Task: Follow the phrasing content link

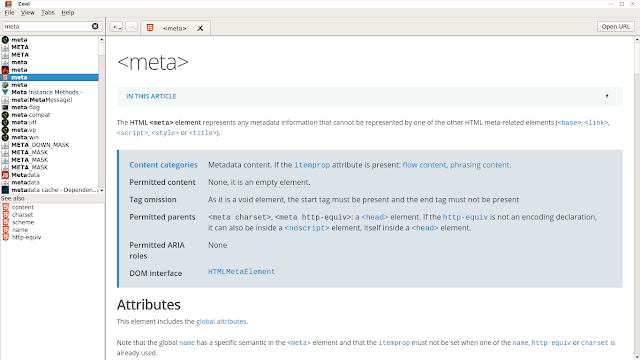Action: tap(480, 165)
